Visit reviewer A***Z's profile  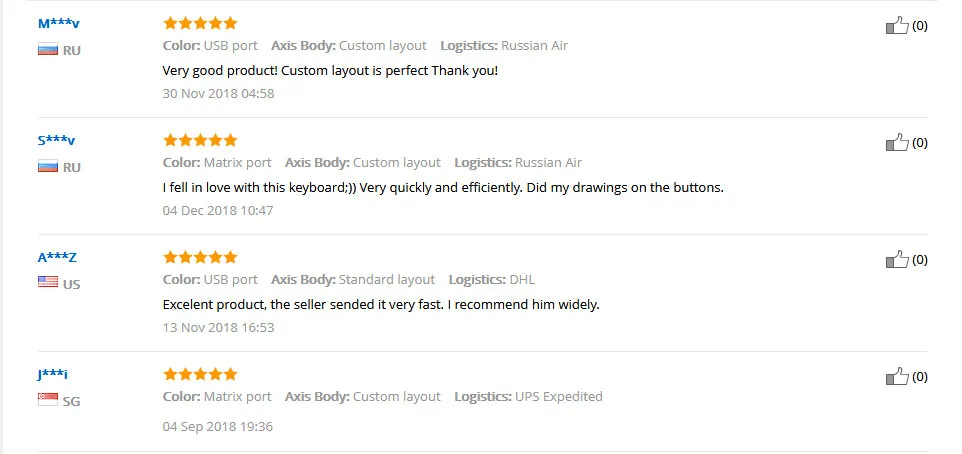click(57, 257)
